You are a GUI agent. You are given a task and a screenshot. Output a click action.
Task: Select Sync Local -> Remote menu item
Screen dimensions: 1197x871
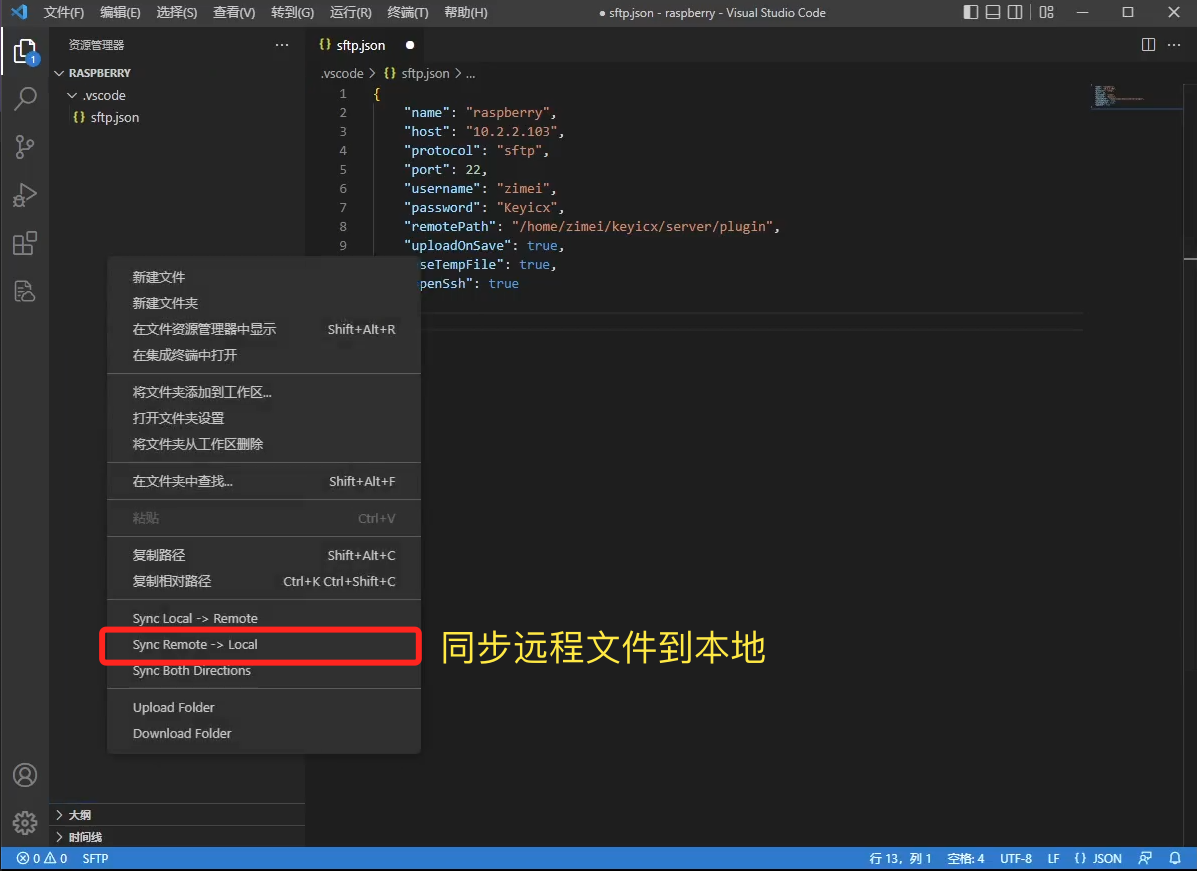(263, 618)
